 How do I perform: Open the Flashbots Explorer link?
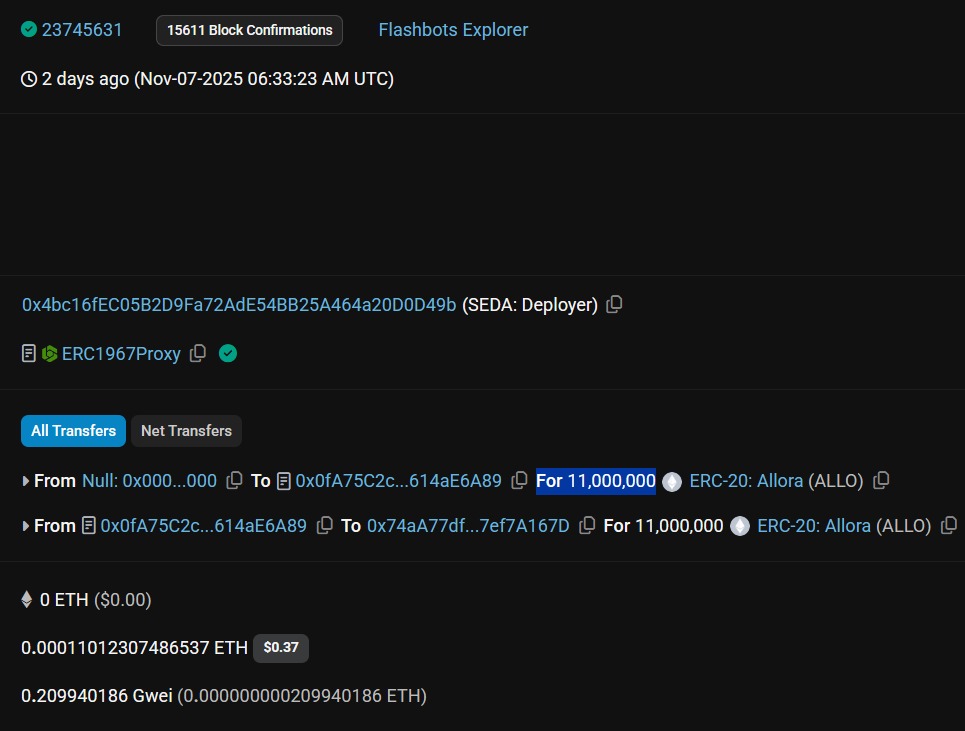click(453, 30)
